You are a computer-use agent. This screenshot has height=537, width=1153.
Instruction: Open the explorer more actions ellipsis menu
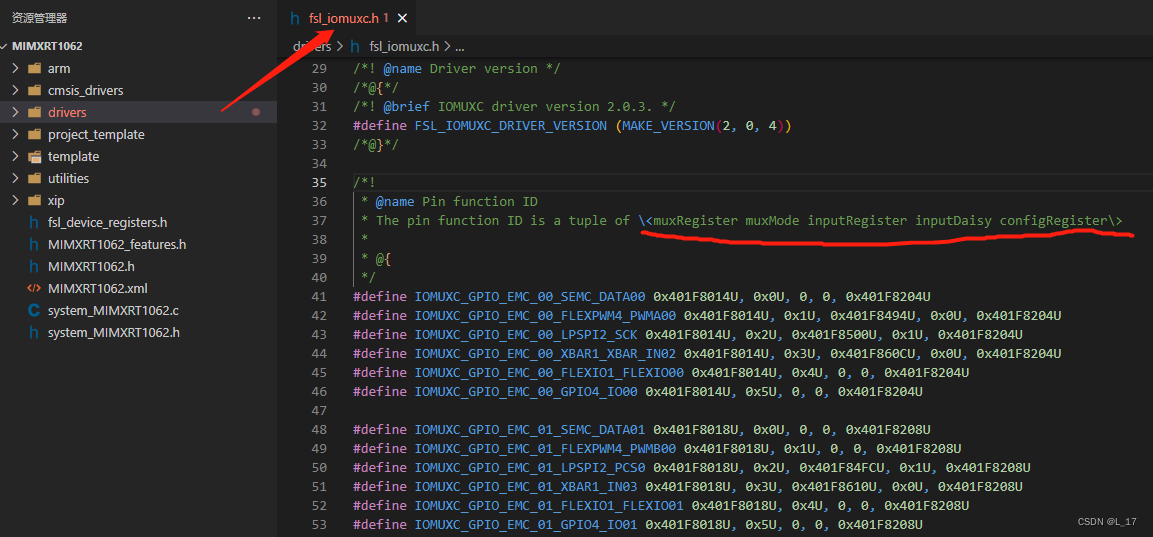click(x=254, y=18)
